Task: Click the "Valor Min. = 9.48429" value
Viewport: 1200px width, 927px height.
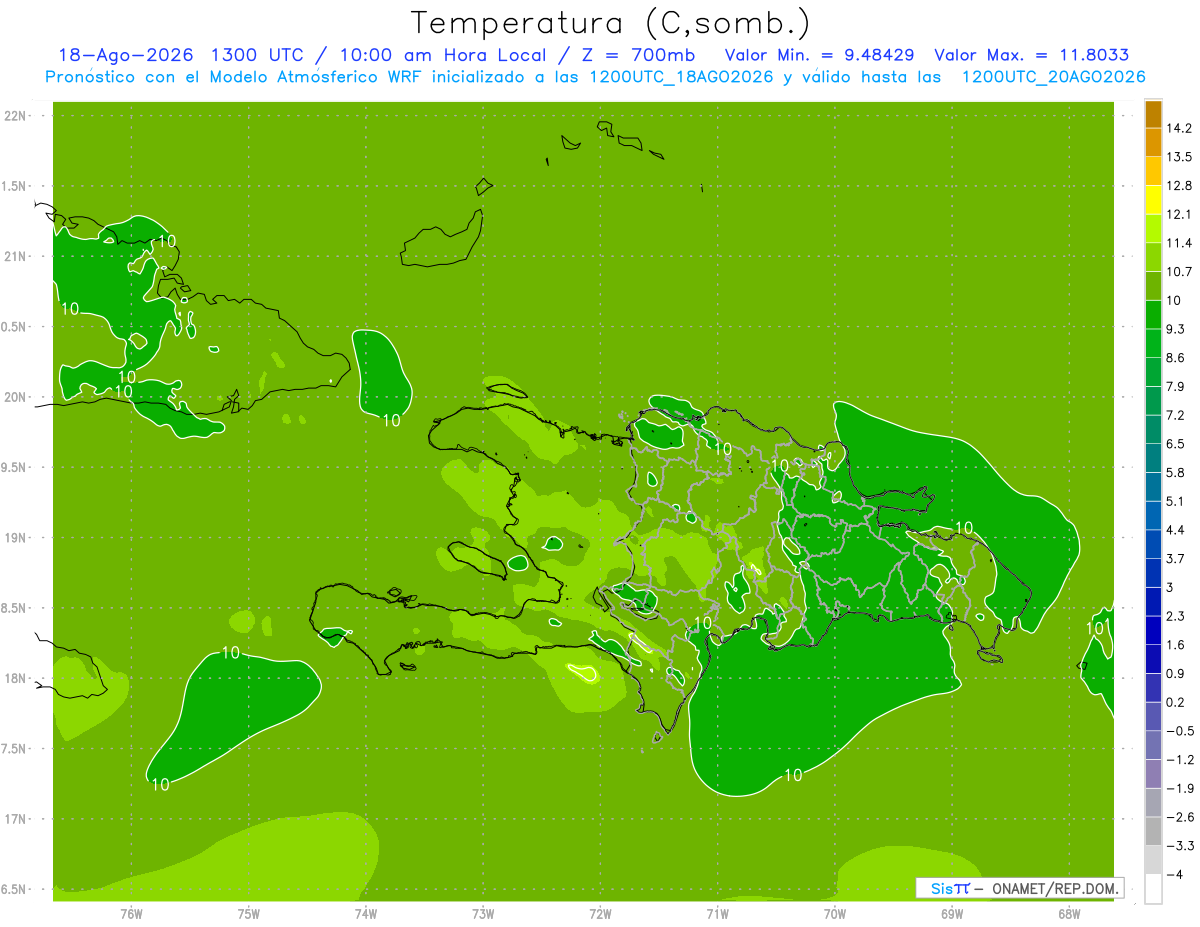Action: 819,55
